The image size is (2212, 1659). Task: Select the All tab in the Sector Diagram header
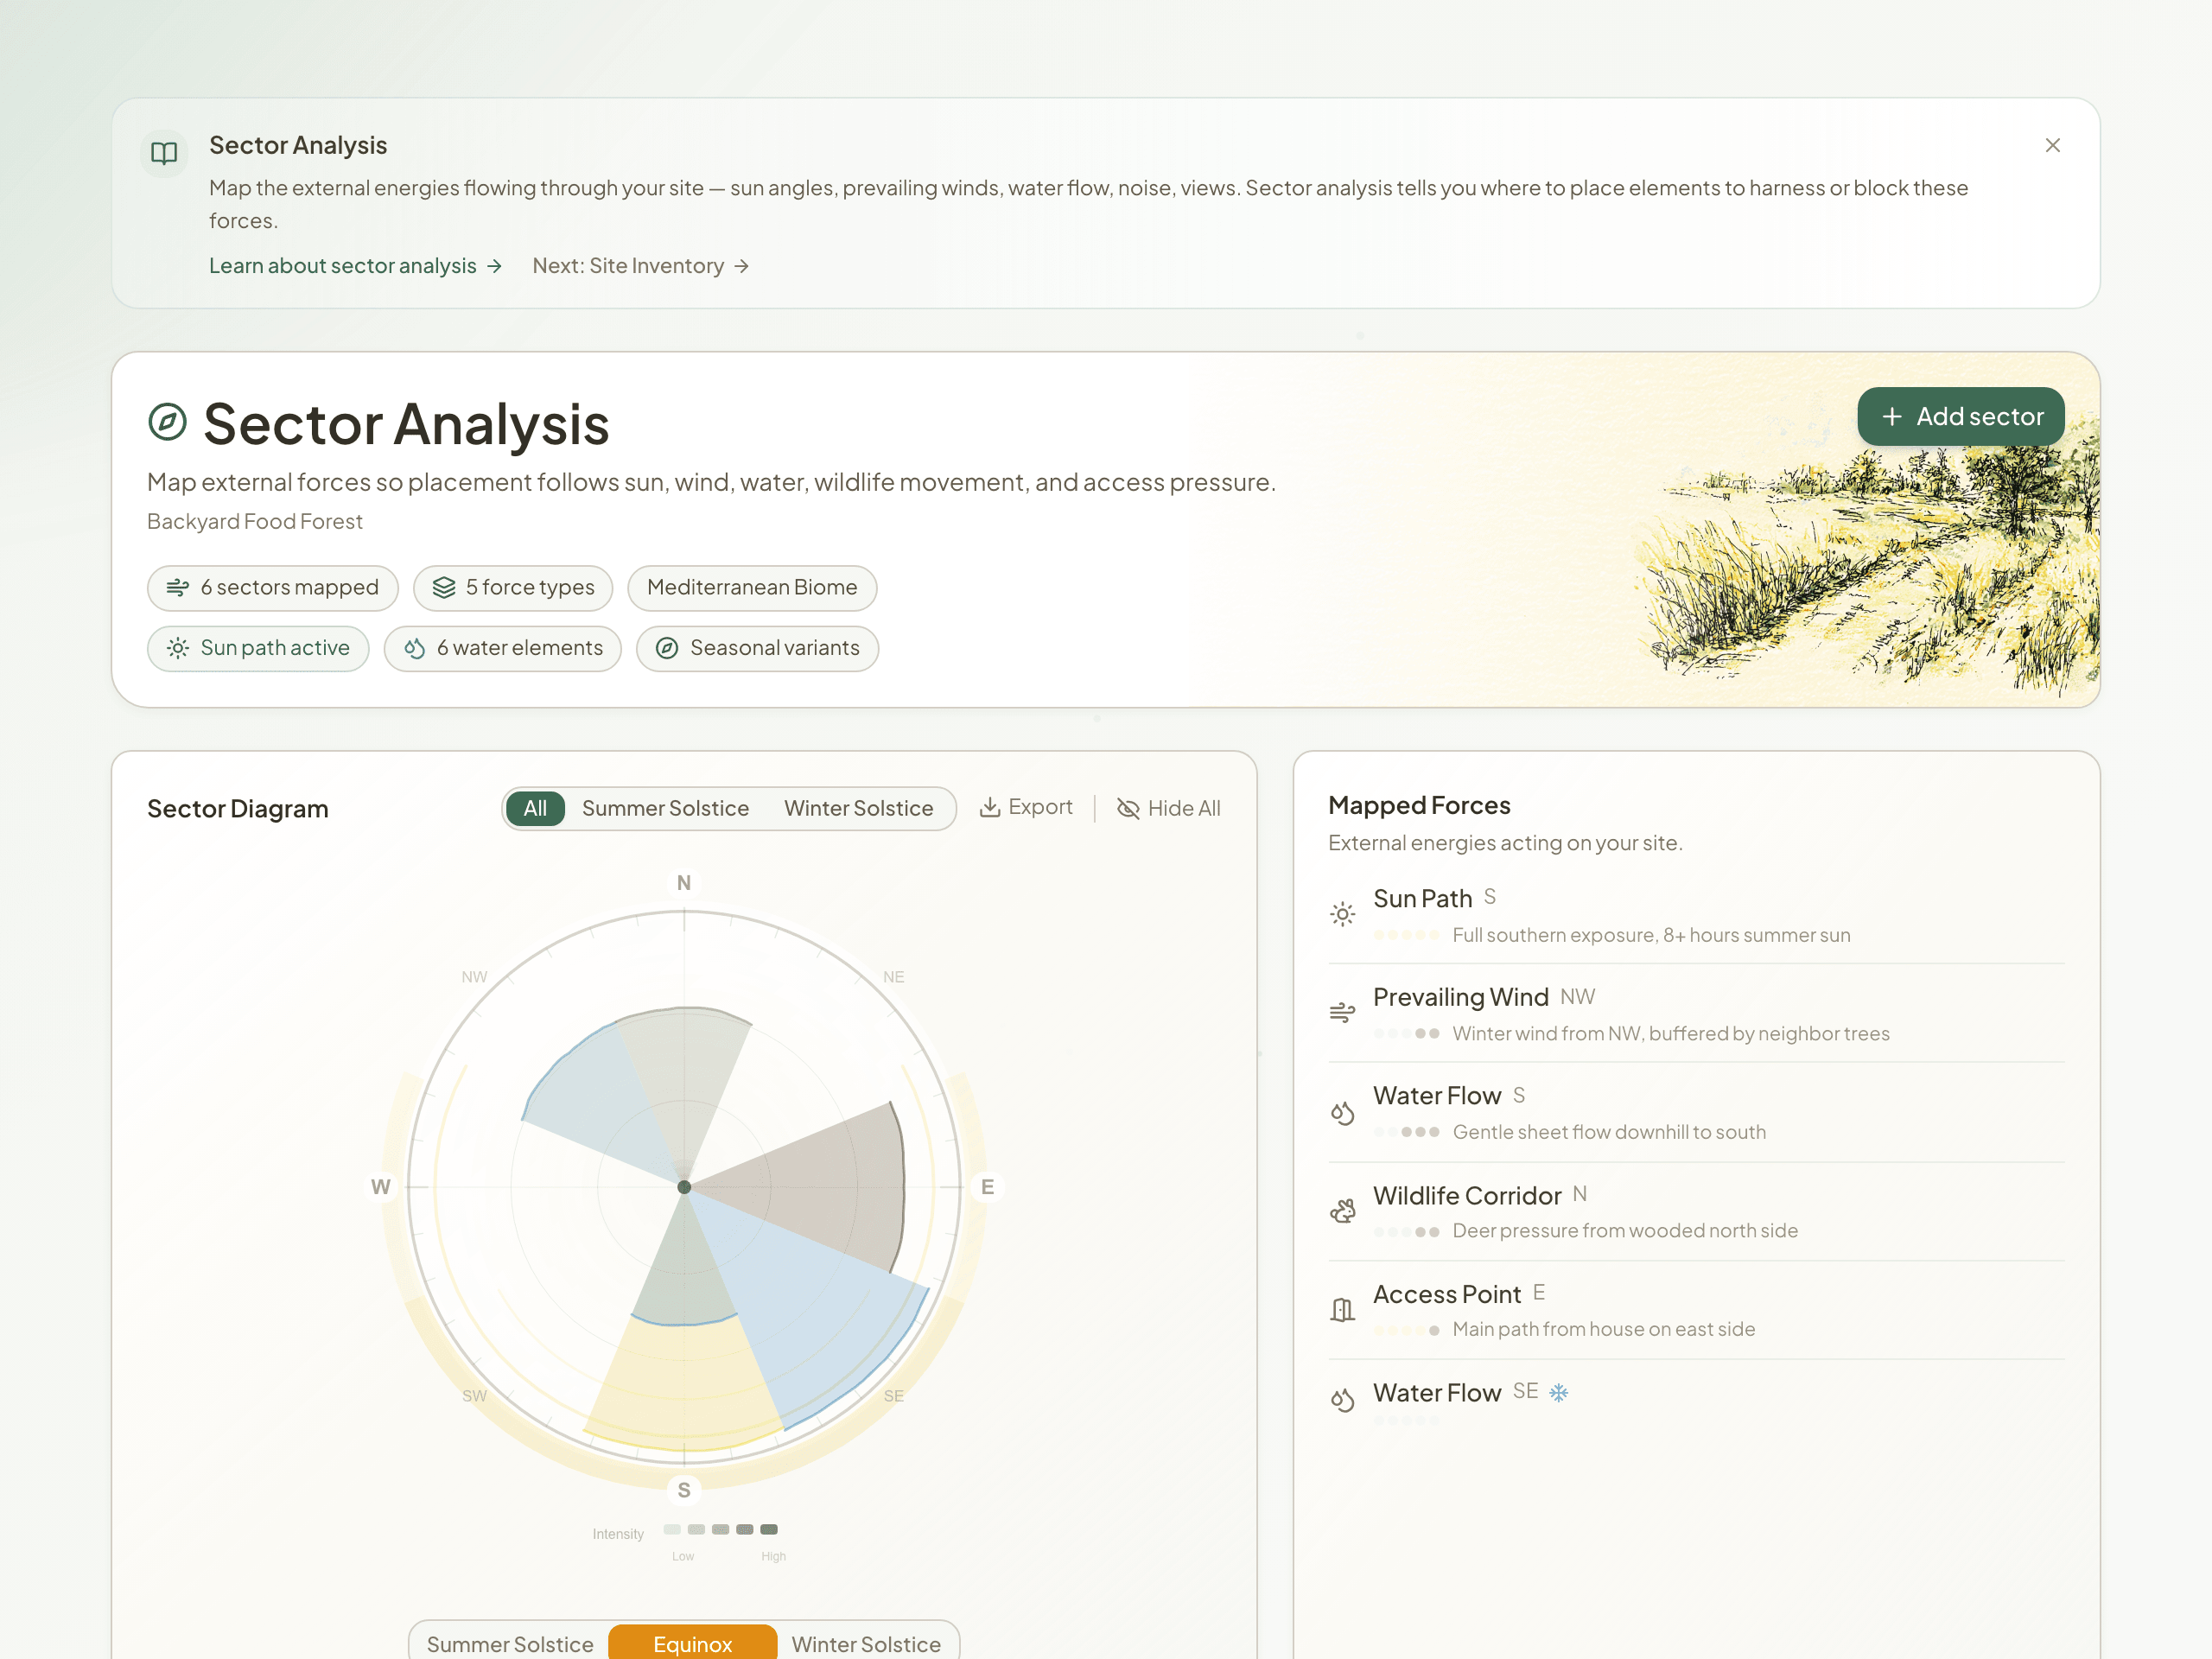(535, 808)
